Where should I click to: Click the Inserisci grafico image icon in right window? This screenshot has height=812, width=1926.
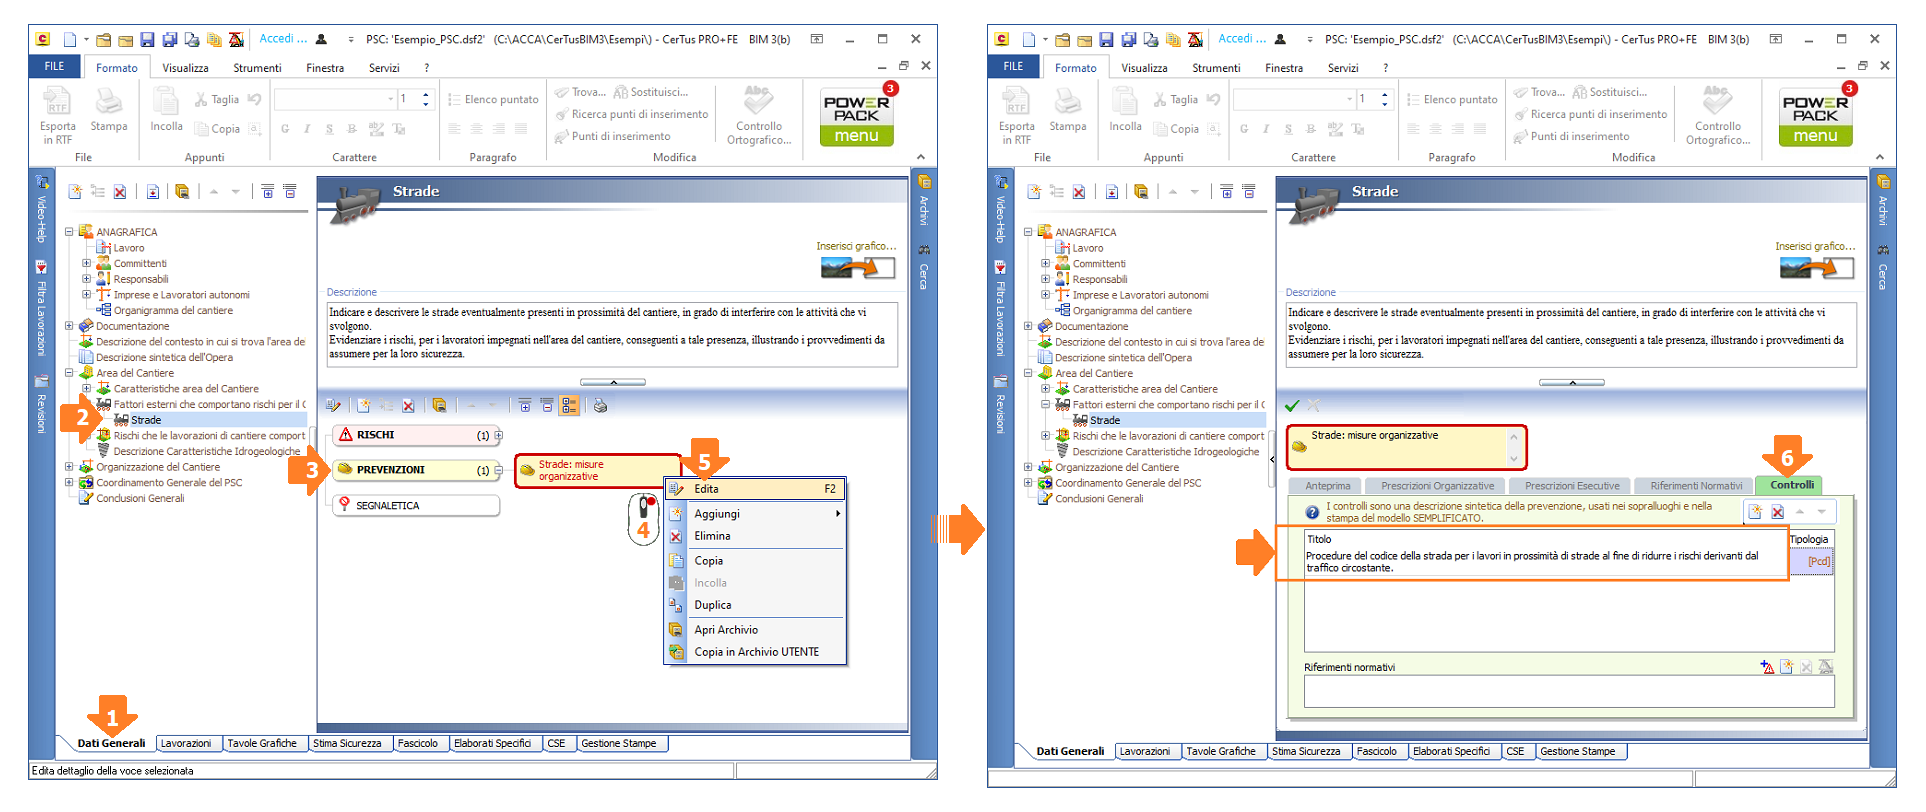[1817, 268]
